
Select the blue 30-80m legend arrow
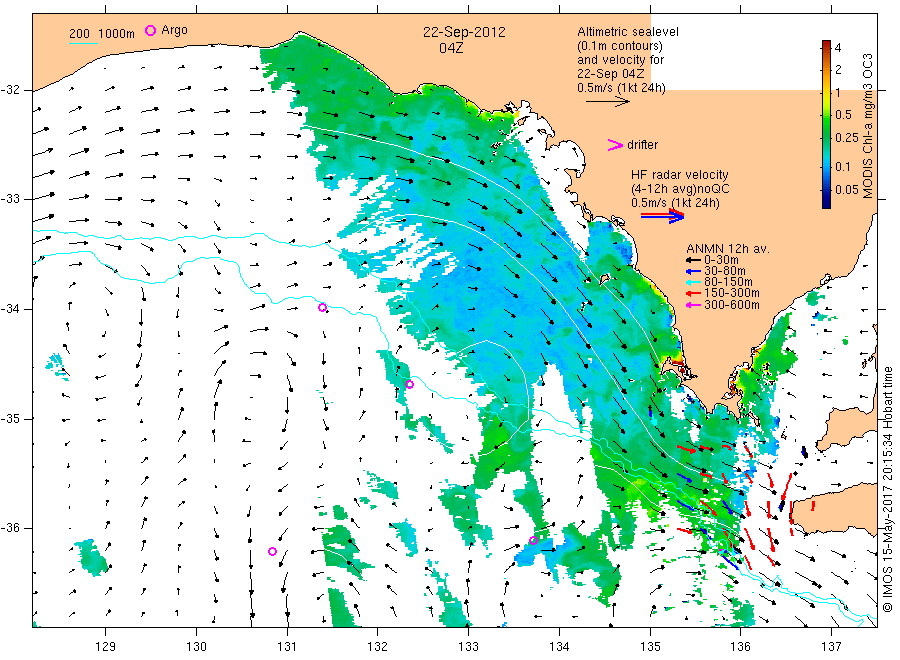[x=693, y=271]
